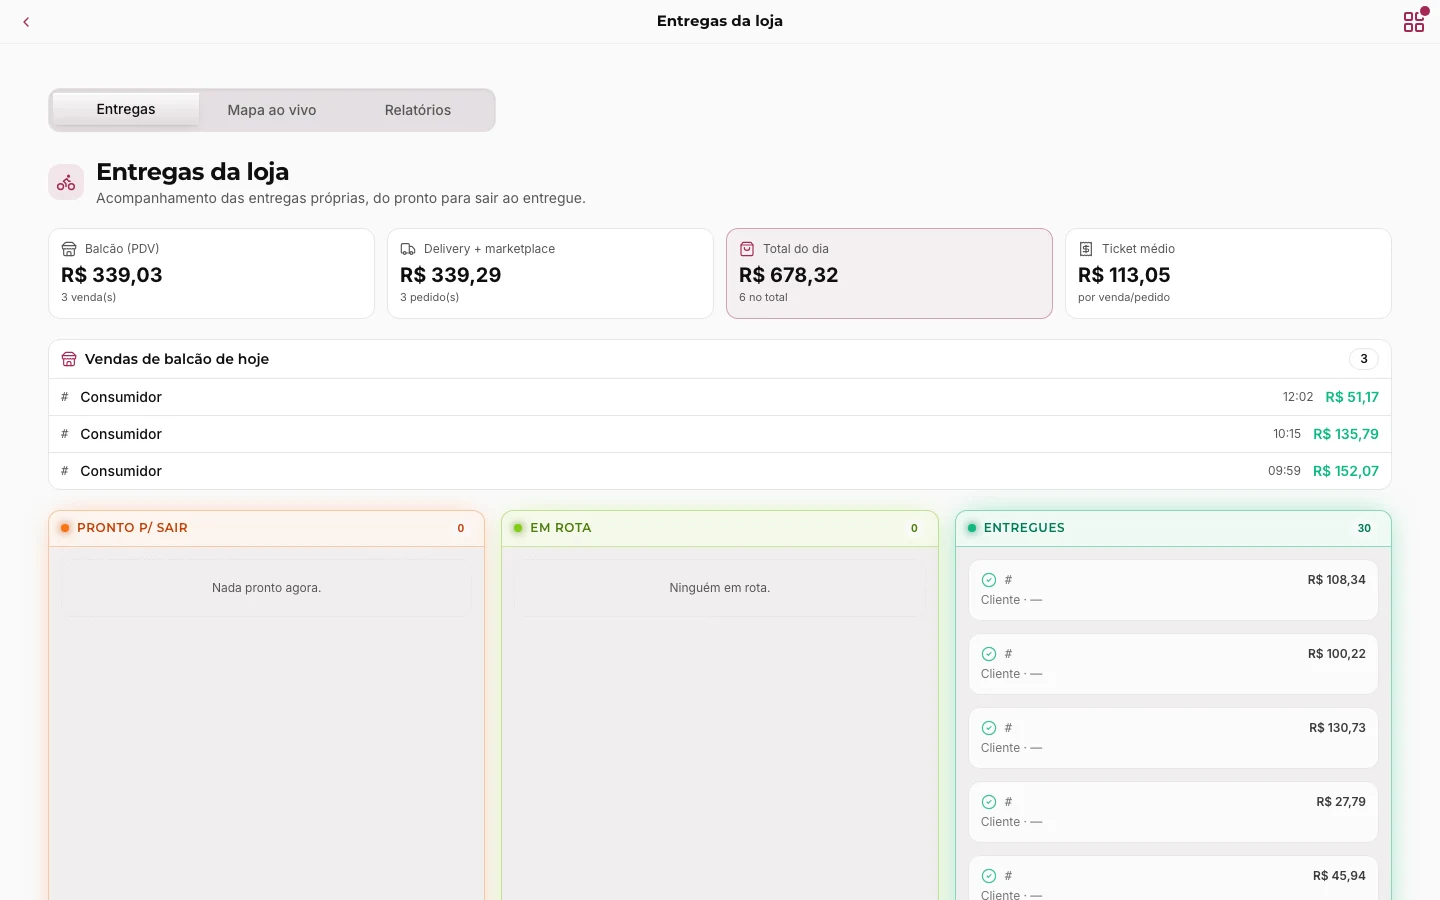Click the storefront icon in Balcão (PDV) card
Image resolution: width=1440 pixels, height=900 pixels.
click(69, 249)
